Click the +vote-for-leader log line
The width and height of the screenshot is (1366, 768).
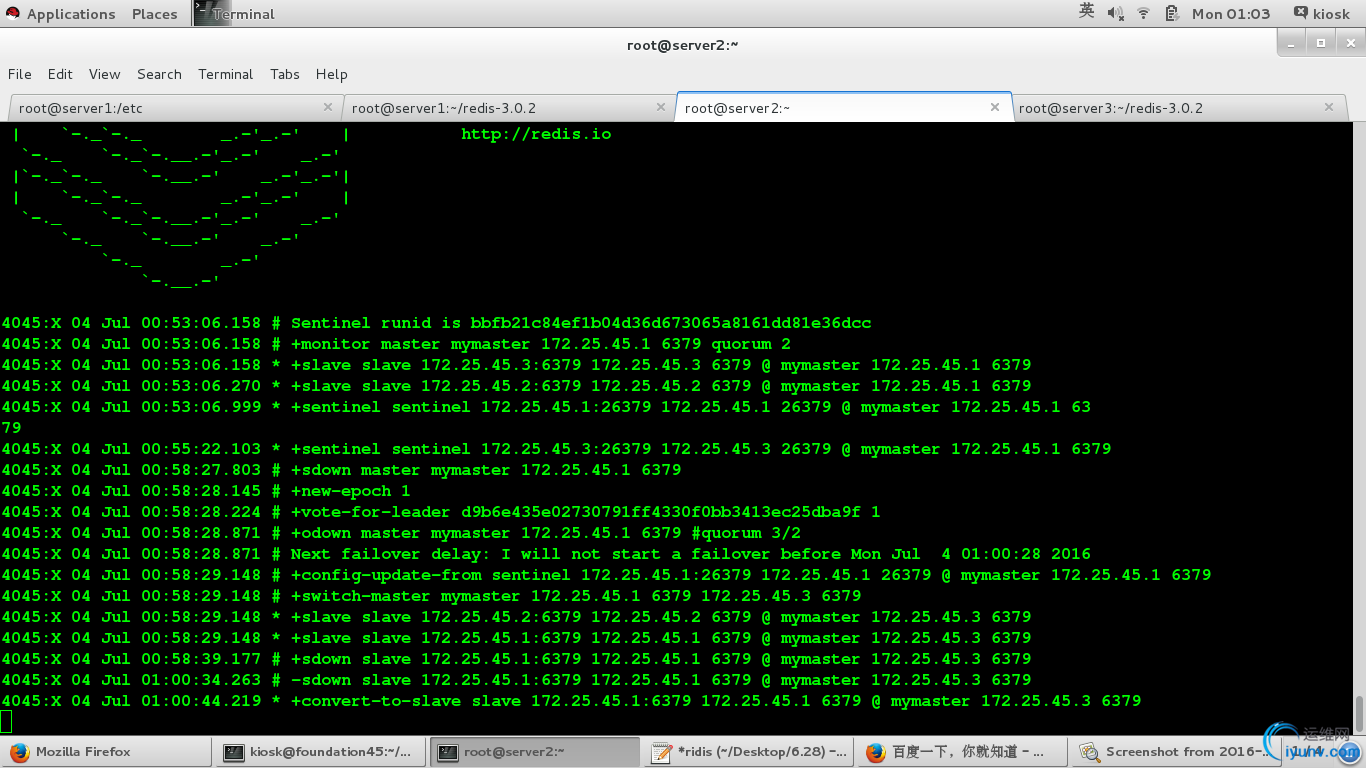[x=441, y=512]
